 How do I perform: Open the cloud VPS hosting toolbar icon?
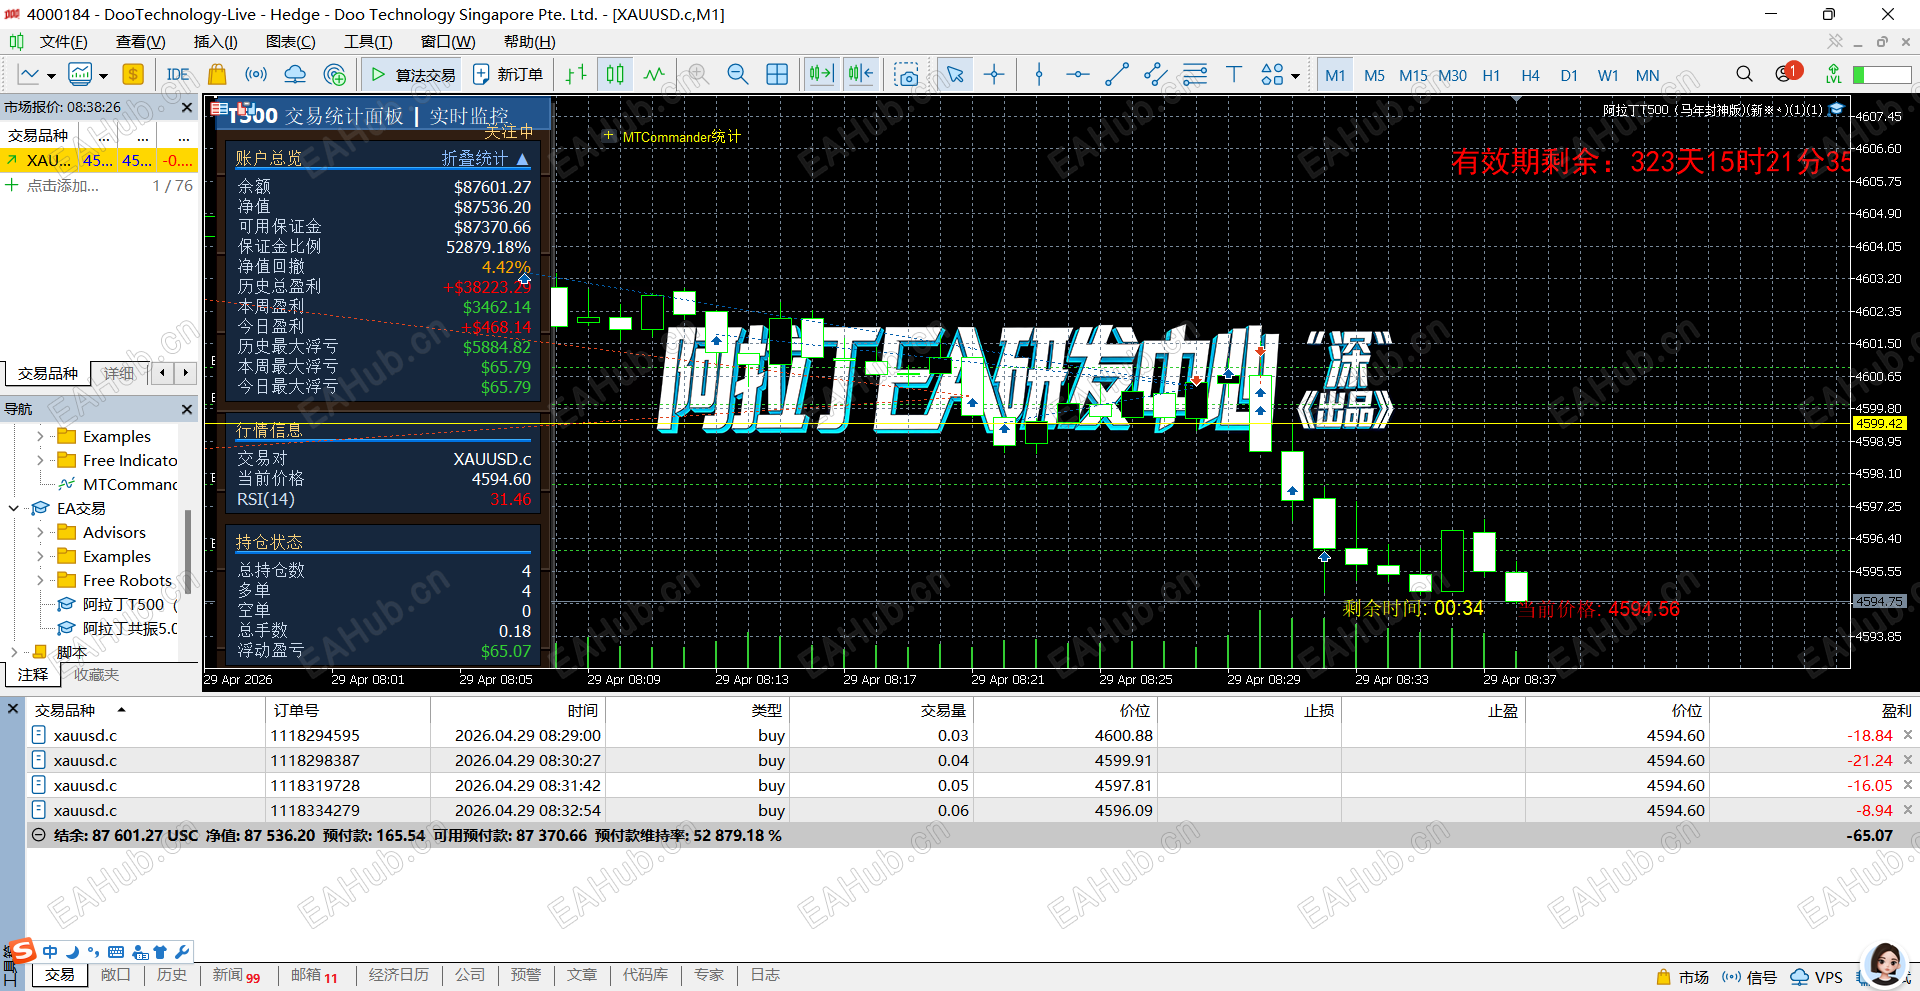(x=295, y=75)
